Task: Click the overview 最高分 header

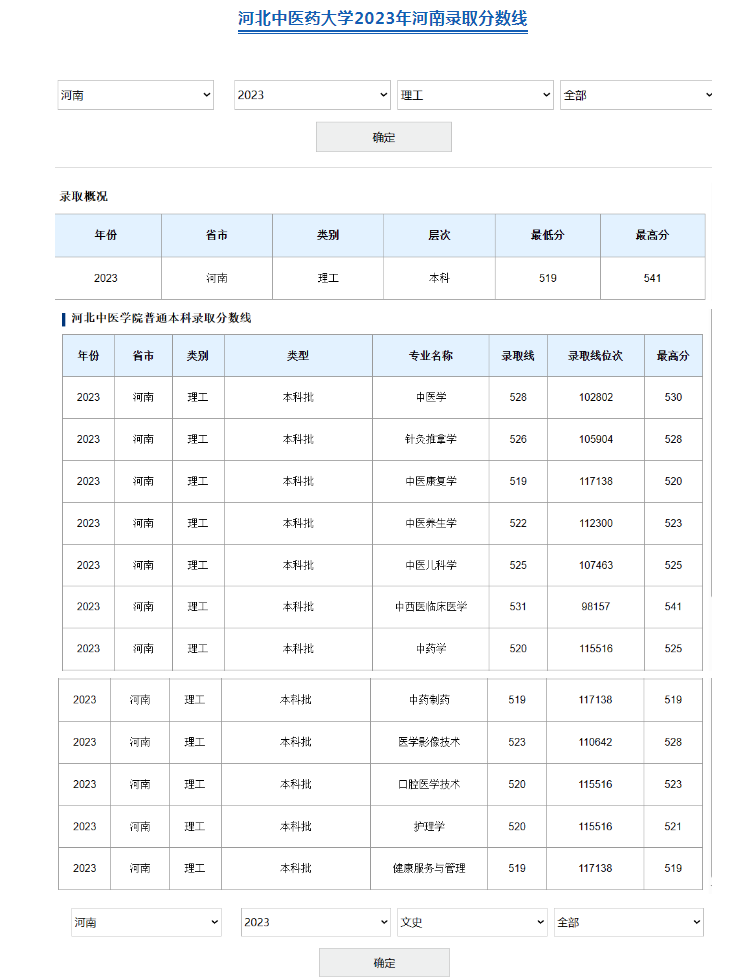Action: click(653, 235)
